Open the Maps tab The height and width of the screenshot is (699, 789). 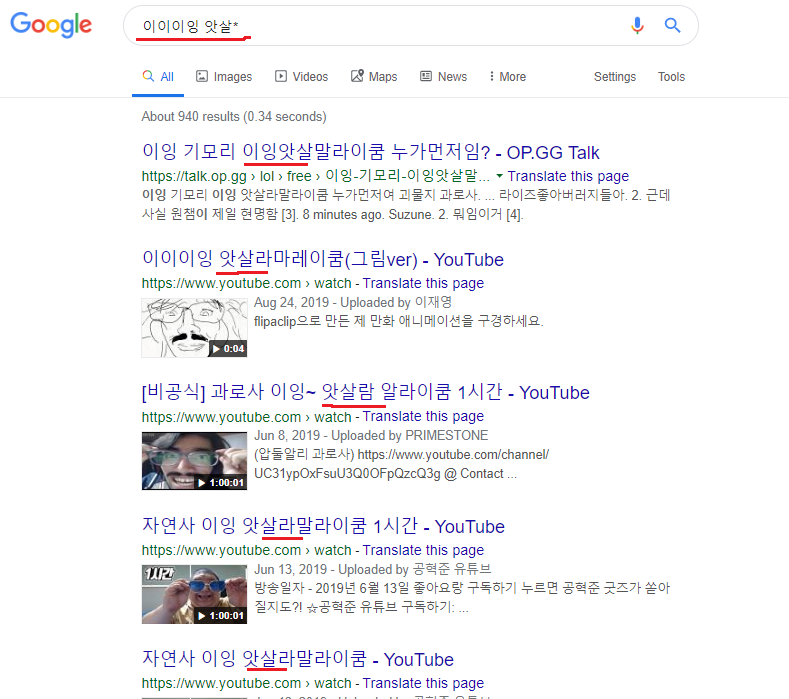coord(374,76)
